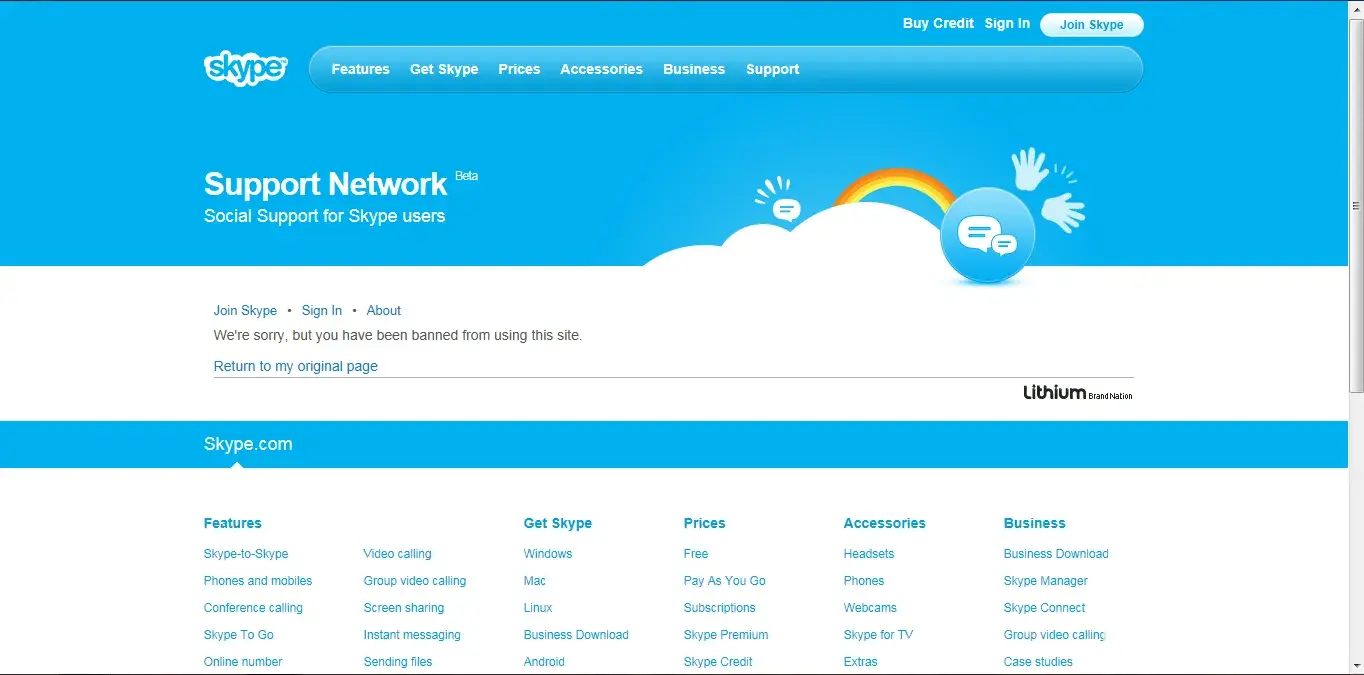Viewport: 1364px width, 675px height.
Task: Open the Get Skype navigation menu
Action: coord(444,69)
